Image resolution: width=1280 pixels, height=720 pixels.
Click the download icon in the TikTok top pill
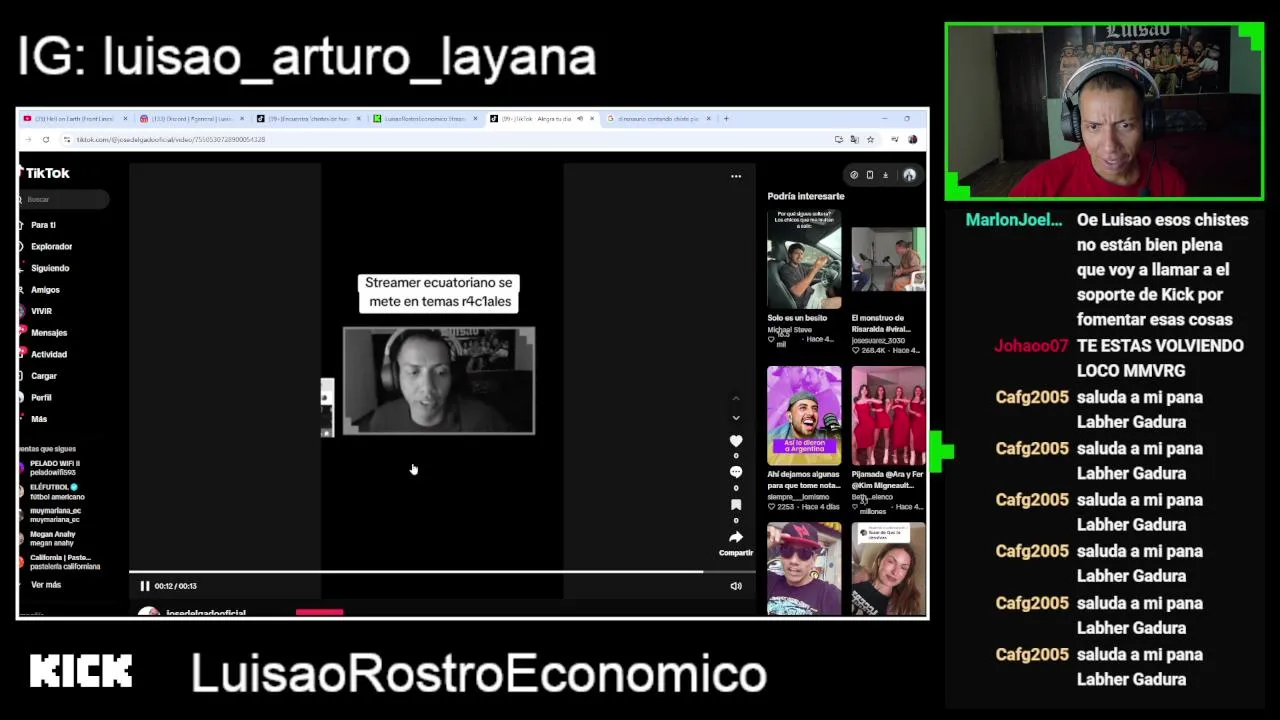click(x=885, y=175)
